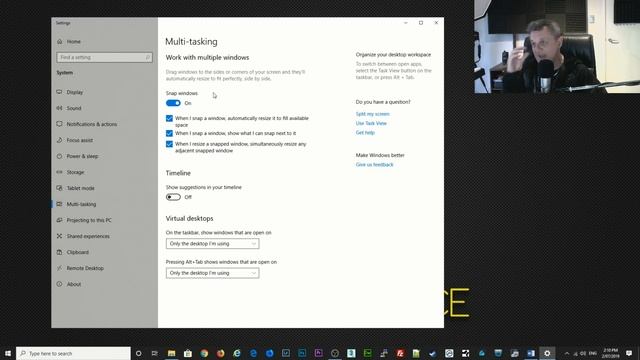Select Multi-tasking in the sidebar
The width and height of the screenshot is (640, 360).
tap(81, 204)
